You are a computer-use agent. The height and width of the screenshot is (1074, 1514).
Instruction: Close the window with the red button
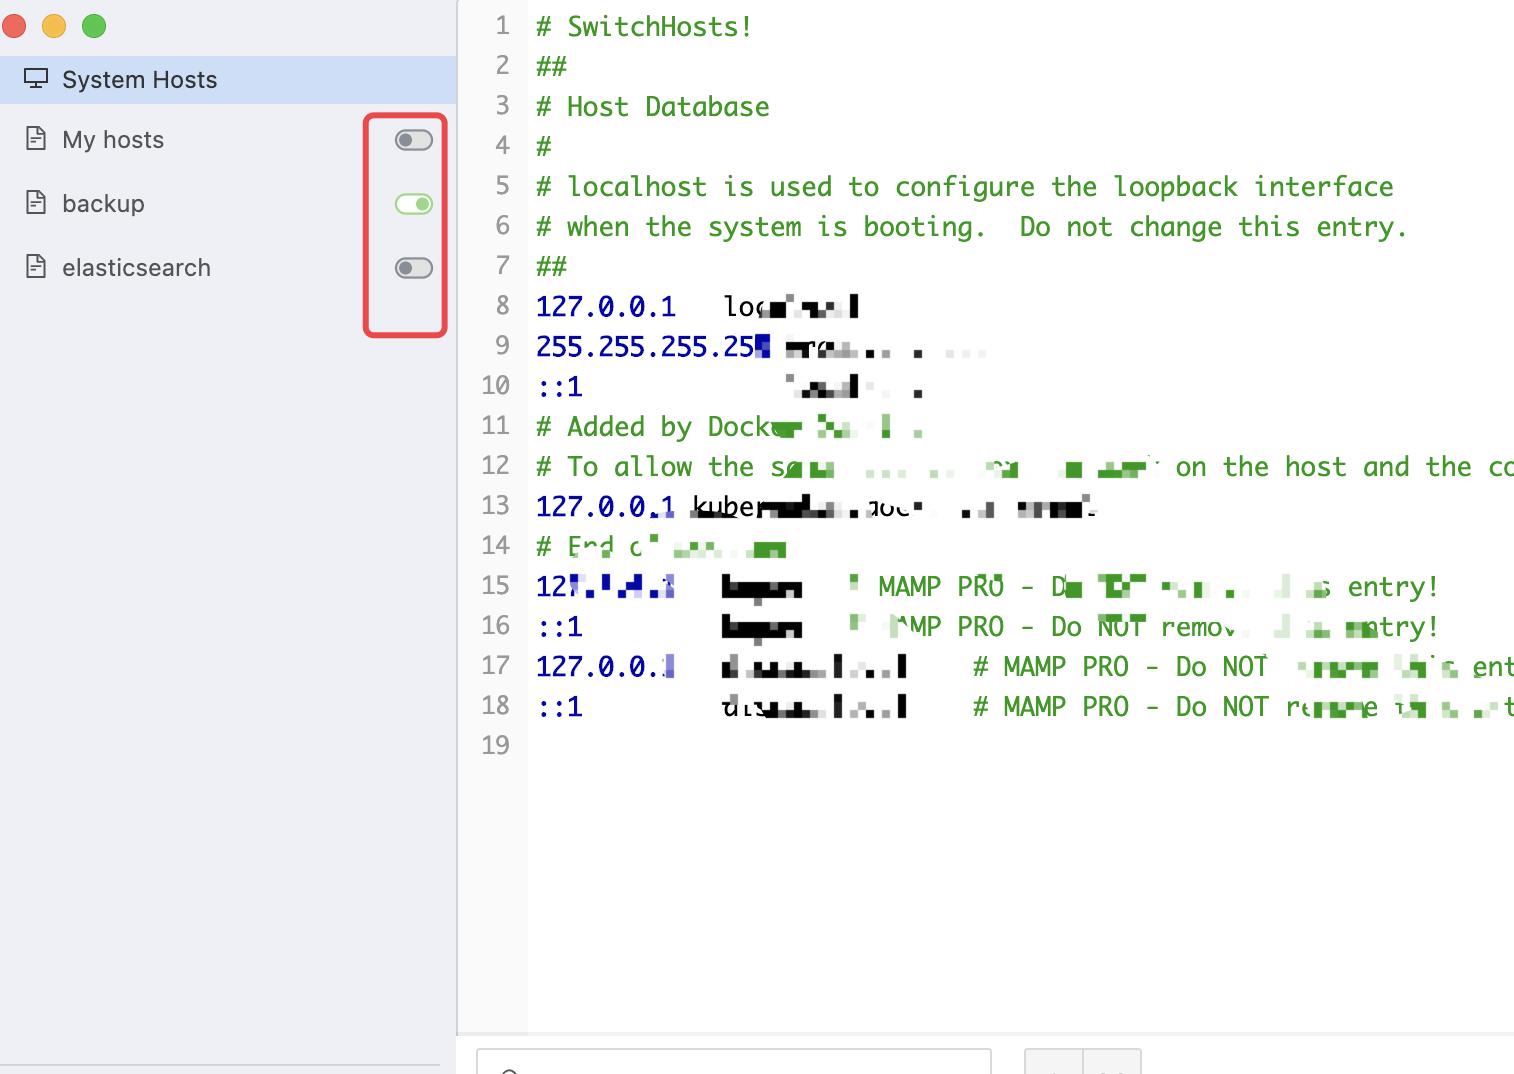[x=14, y=26]
